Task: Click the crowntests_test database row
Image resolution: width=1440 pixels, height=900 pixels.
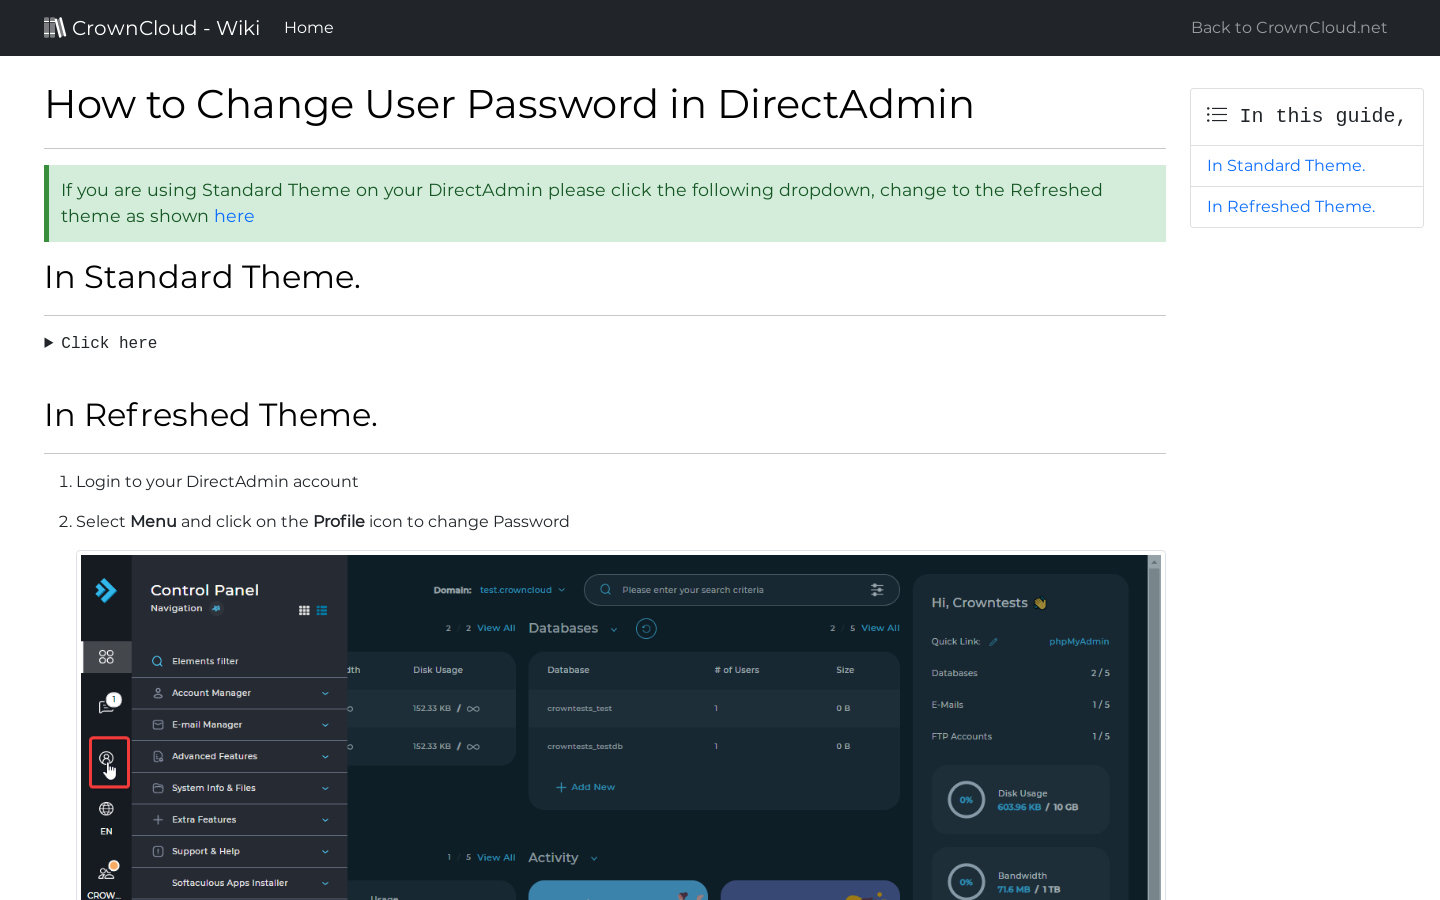Action: pos(714,708)
